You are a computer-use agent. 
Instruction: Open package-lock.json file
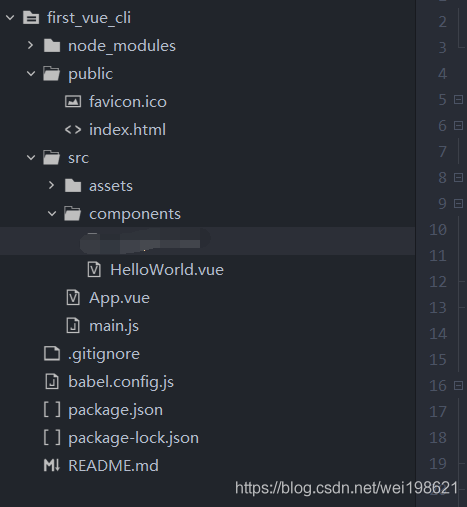pyautogui.click(x=133, y=438)
